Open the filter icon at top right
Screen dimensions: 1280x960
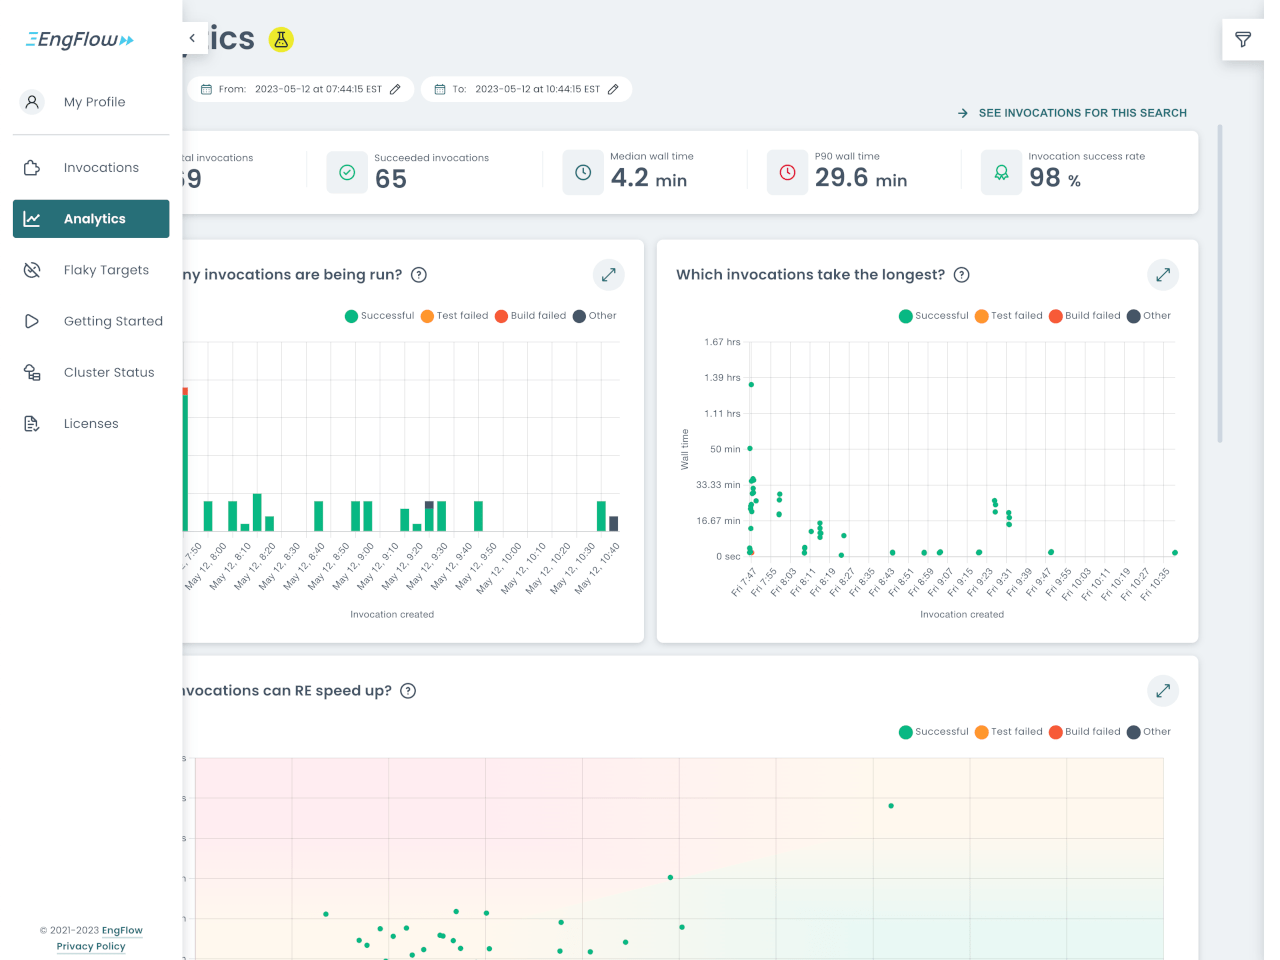[x=1243, y=40]
